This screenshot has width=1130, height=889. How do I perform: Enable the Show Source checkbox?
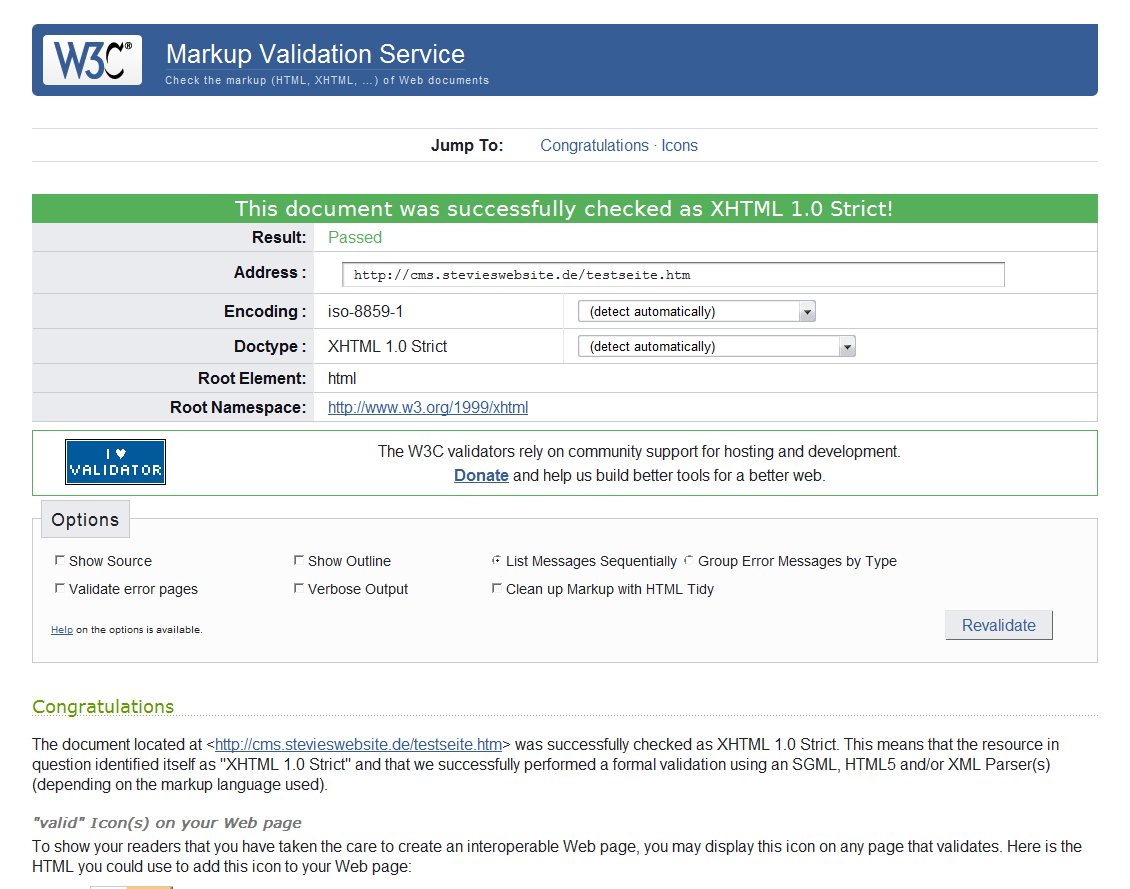click(x=60, y=560)
